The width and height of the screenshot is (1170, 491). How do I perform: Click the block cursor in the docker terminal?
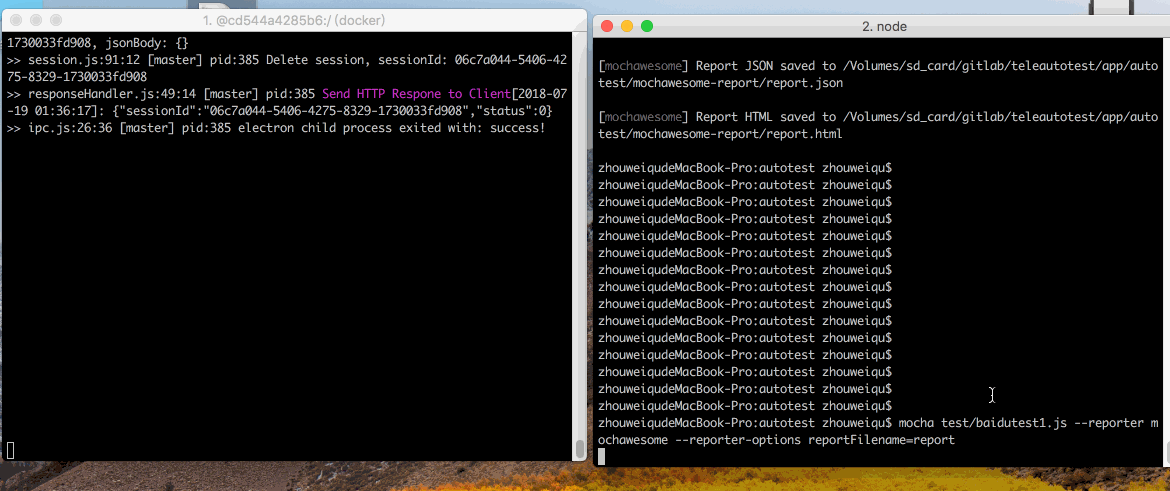11,449
